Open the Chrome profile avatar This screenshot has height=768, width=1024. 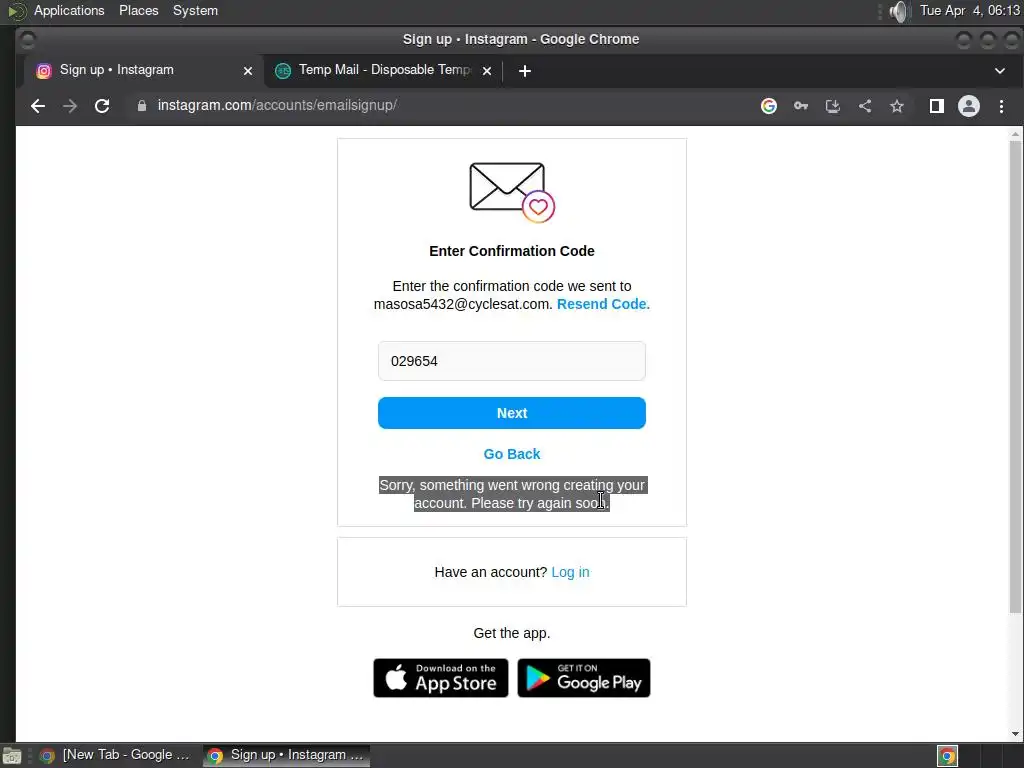(968, 106)
